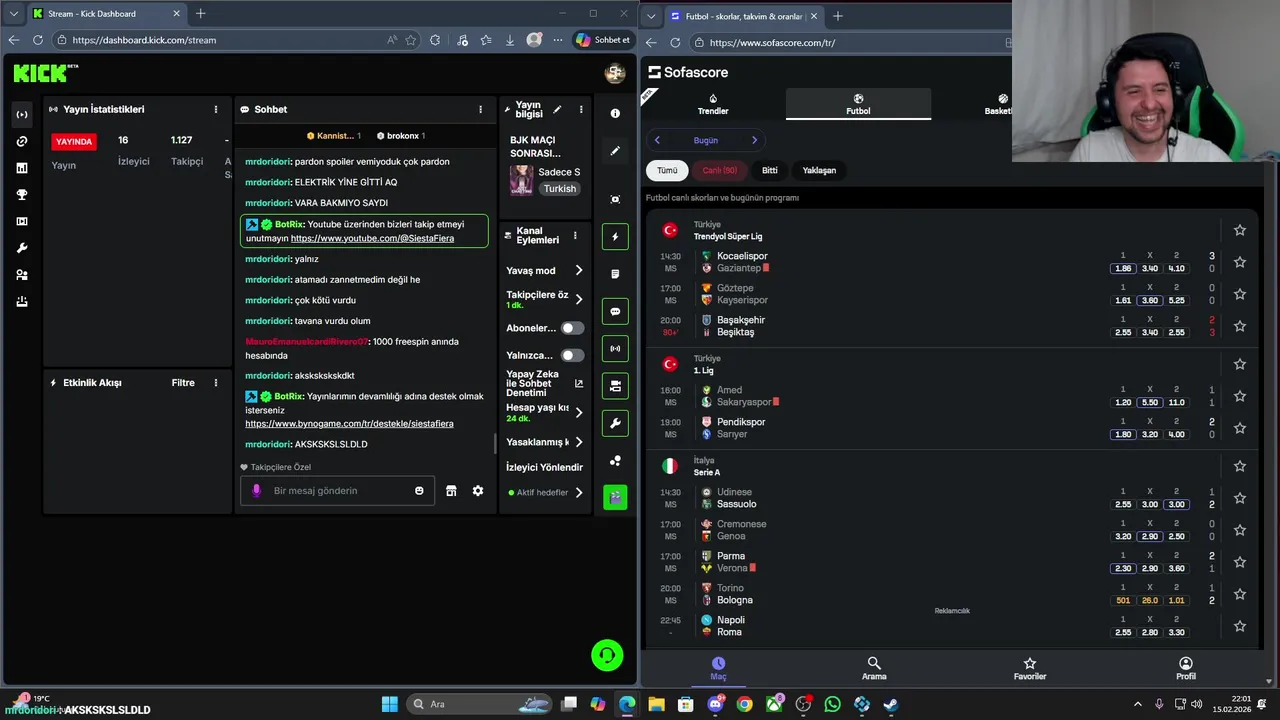Open the community users icon in Kick sidebar
The height and width of the screenshot is (720, 1280).
point(22,275)
